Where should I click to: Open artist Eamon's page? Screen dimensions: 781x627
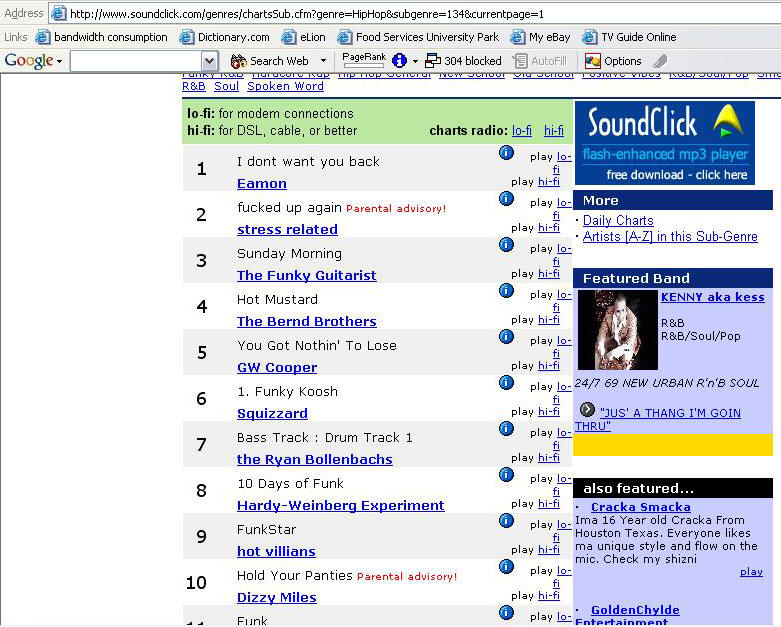click(262, 184)
